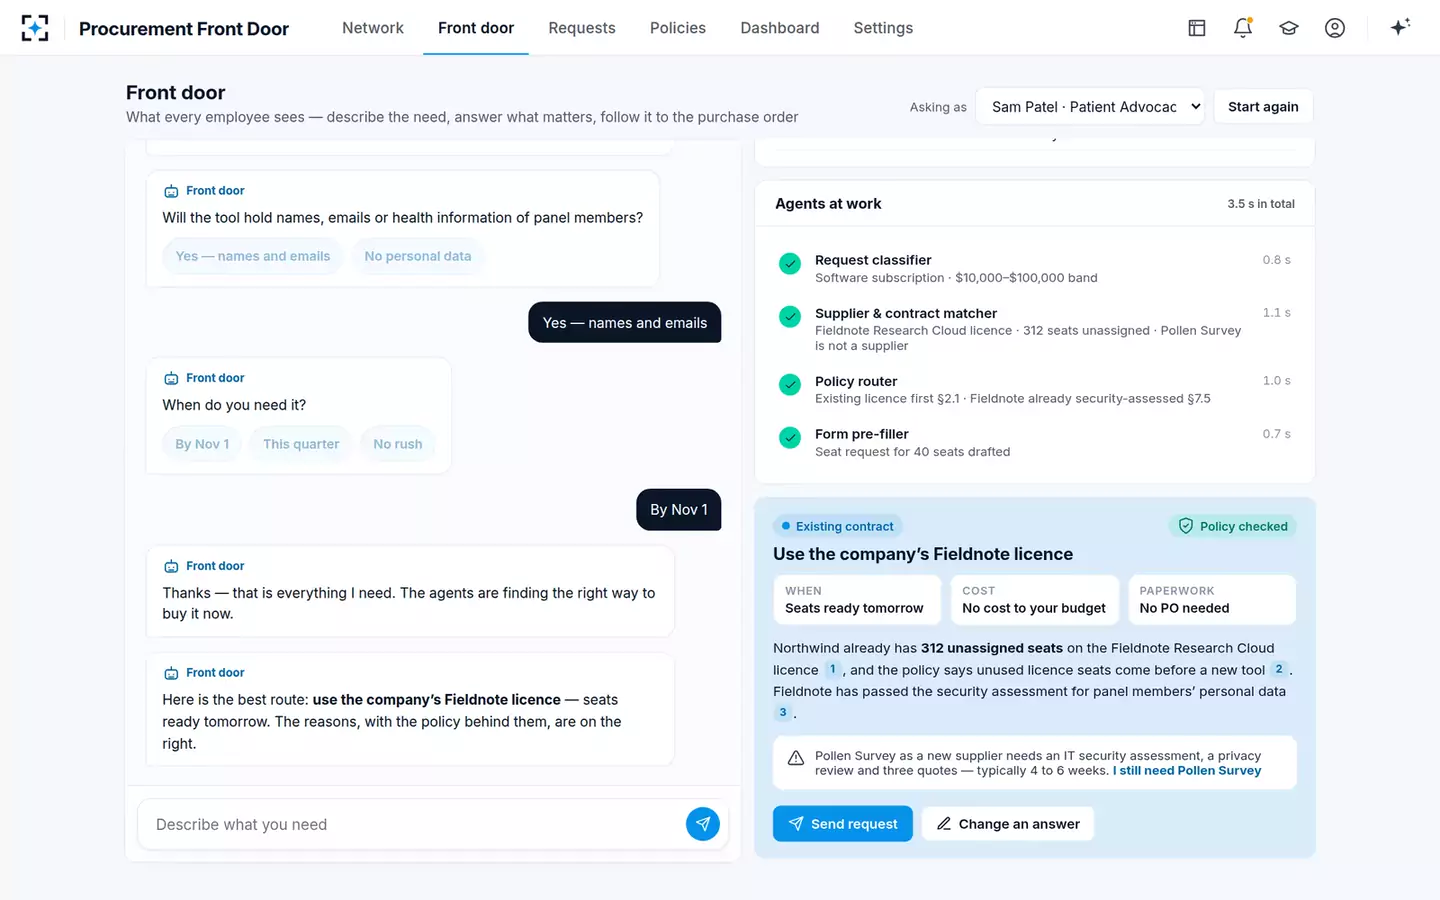
Task: Click the green check beside Supplier & contract matcher
Action: [x=790, y=317]
